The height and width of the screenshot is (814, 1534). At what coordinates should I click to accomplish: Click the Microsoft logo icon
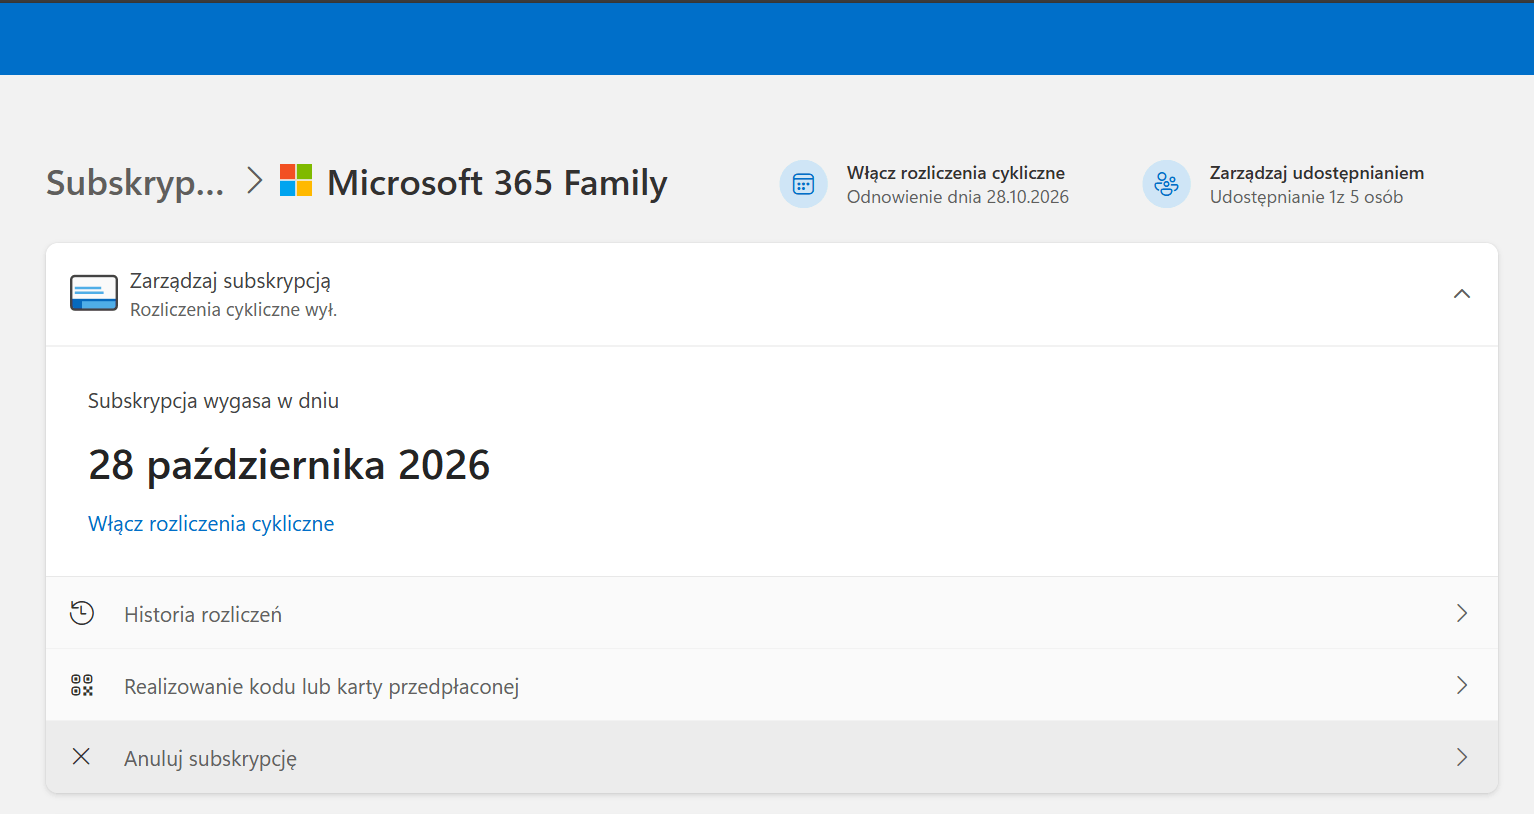click(x=296, y=181)
